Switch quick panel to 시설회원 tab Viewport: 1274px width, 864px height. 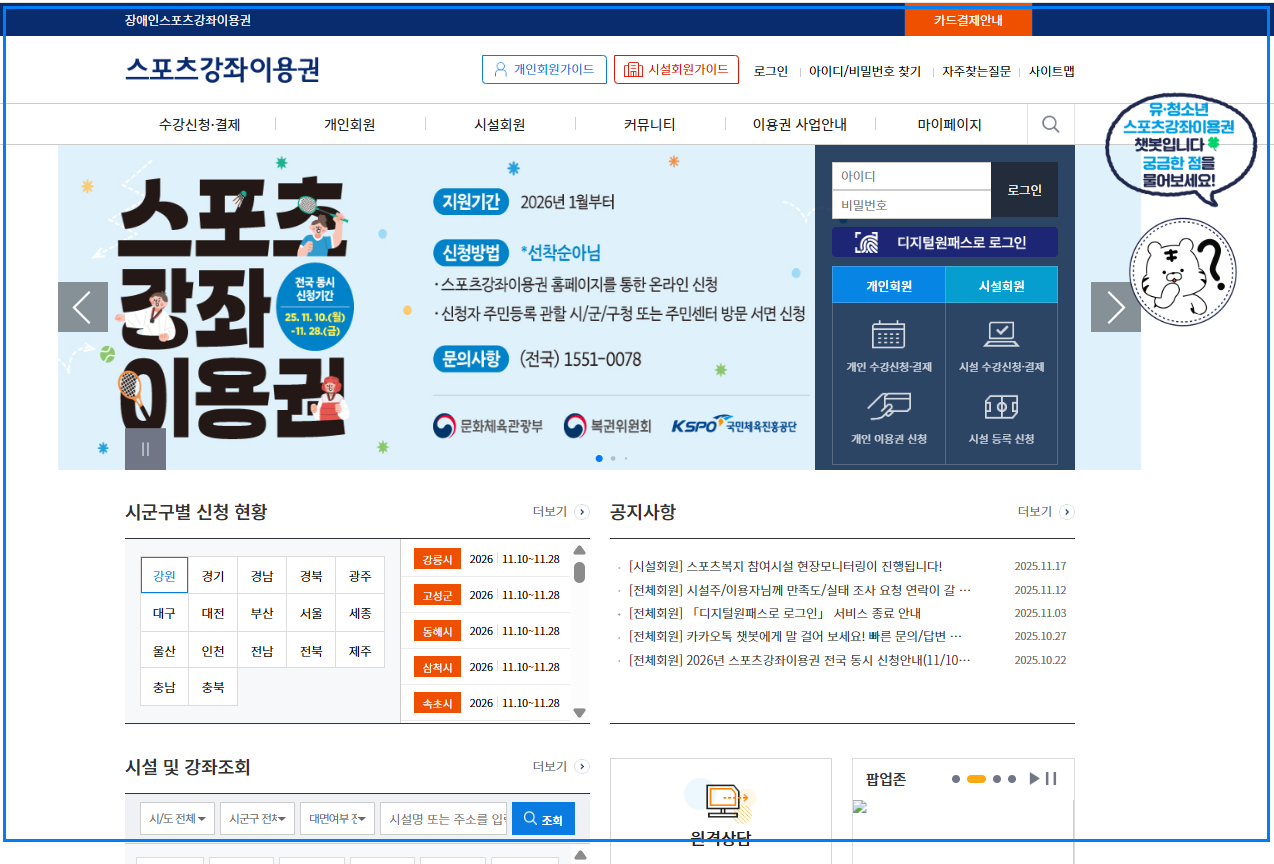tap(1001, 284)
